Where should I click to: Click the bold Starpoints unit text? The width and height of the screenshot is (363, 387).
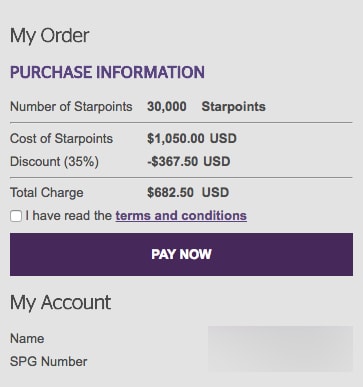pos(233,107)
